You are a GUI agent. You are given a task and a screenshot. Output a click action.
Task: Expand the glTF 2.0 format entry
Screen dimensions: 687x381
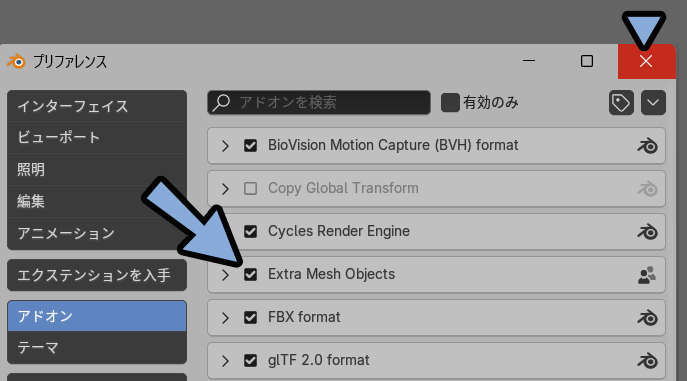pos(225,361)
